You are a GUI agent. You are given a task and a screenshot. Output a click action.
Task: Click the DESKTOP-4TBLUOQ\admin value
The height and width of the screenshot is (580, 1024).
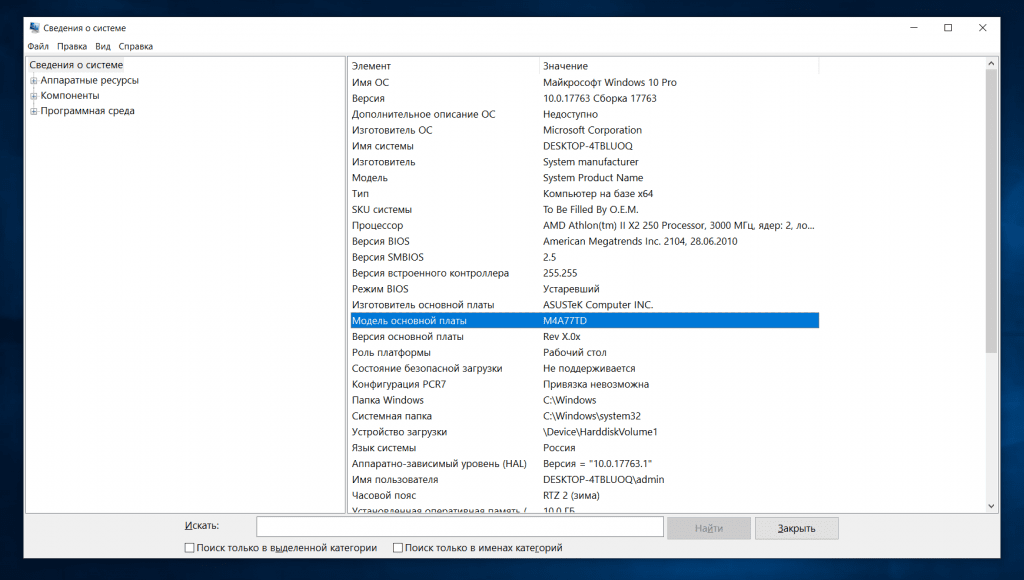[603, 479]
